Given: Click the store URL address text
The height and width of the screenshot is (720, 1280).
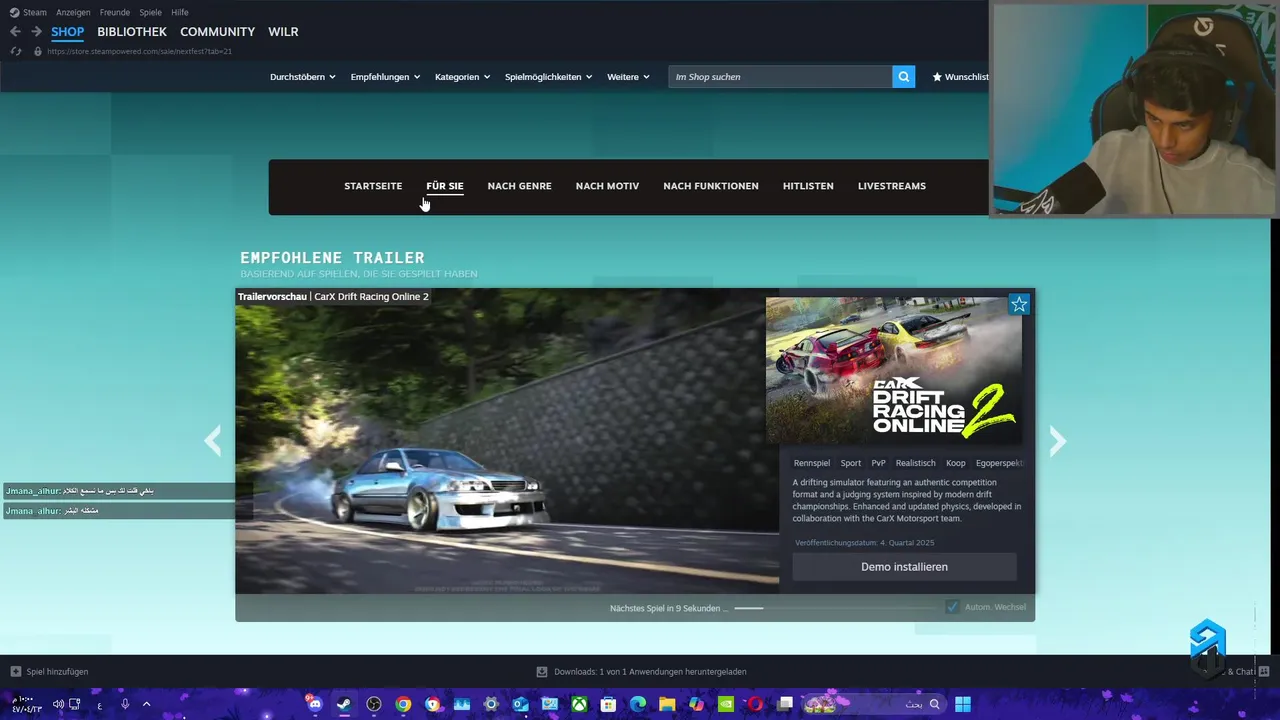Looking at the screenshot, I should (x=139, y=51).
